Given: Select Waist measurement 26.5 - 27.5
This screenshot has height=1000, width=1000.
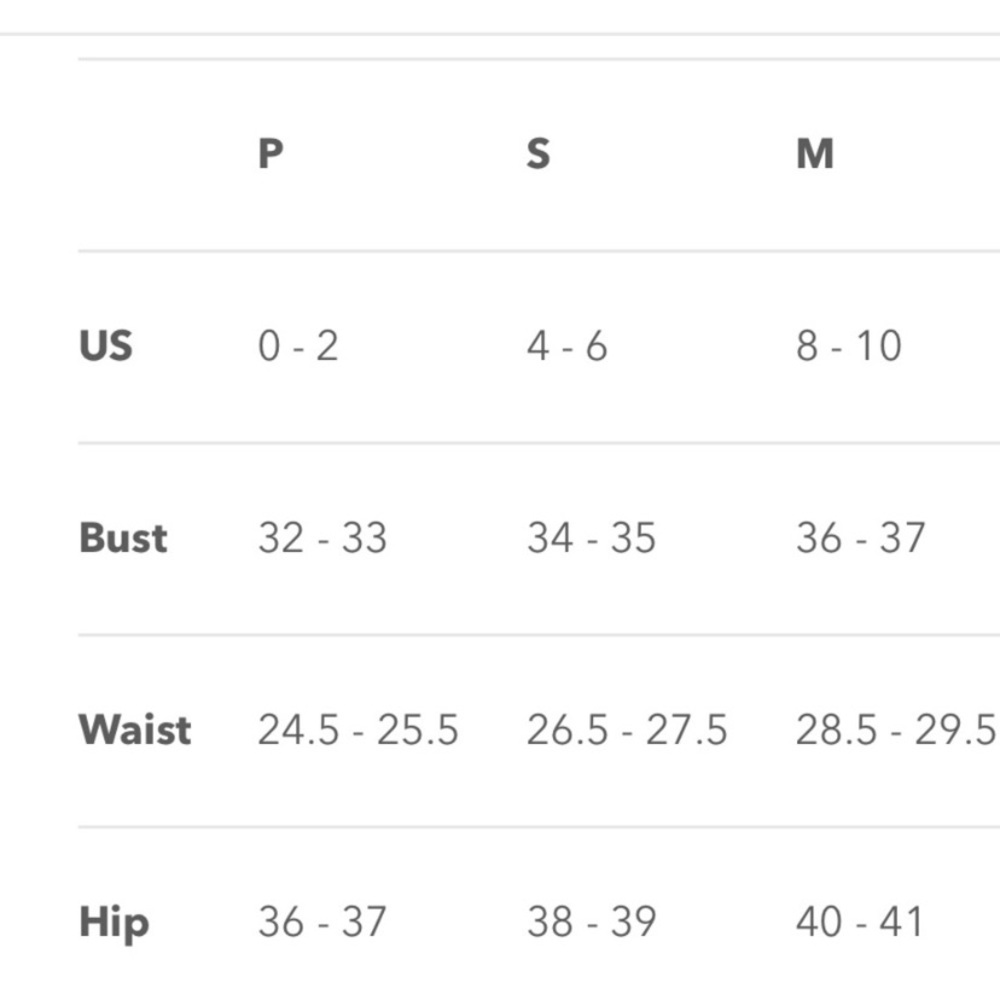Looking at the screenshot, I should [x=627, y=730].
